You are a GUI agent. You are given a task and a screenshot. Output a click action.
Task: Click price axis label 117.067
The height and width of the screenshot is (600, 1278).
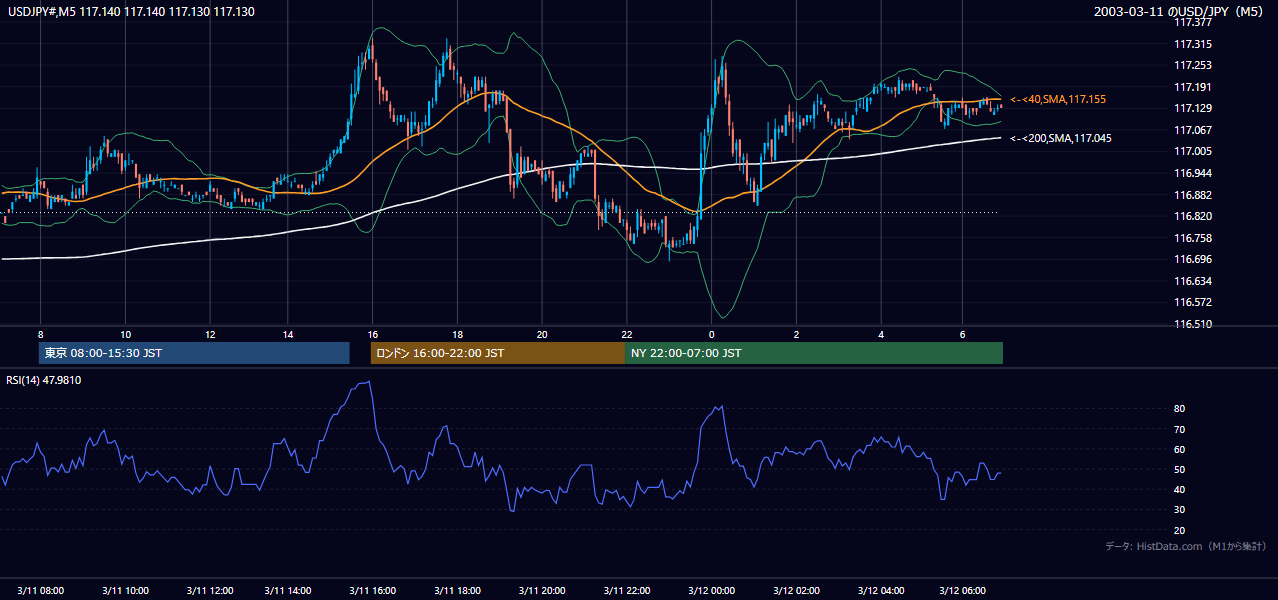[1193, 130]
